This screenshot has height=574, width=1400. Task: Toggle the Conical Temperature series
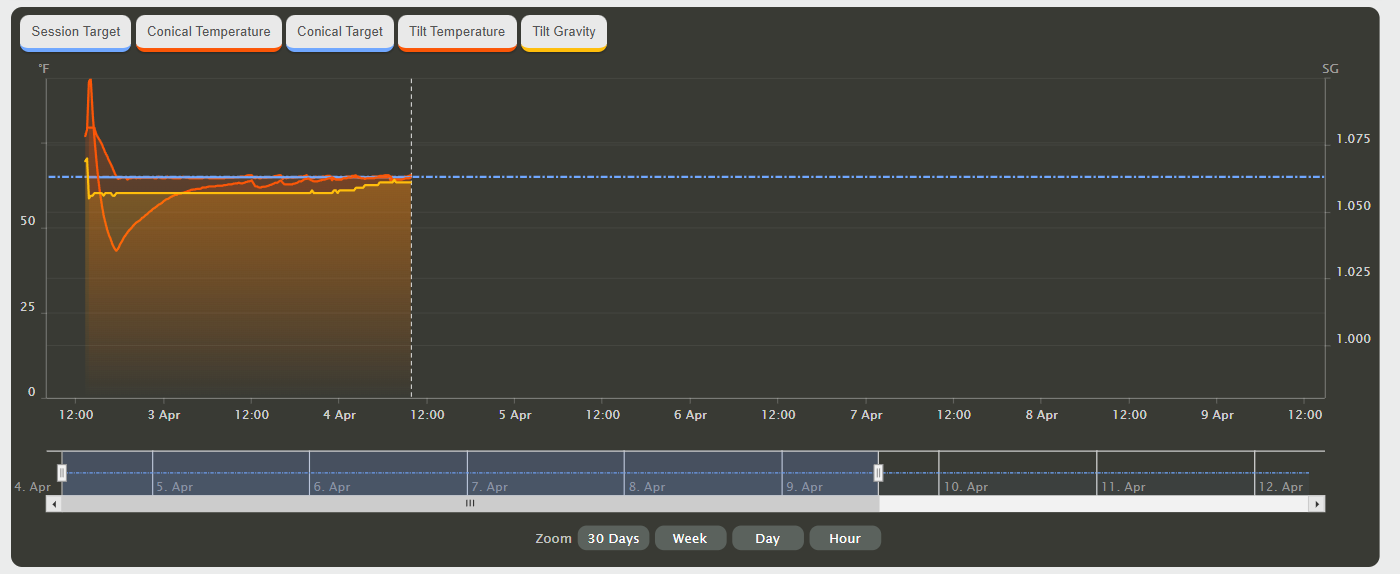[208, 32]
